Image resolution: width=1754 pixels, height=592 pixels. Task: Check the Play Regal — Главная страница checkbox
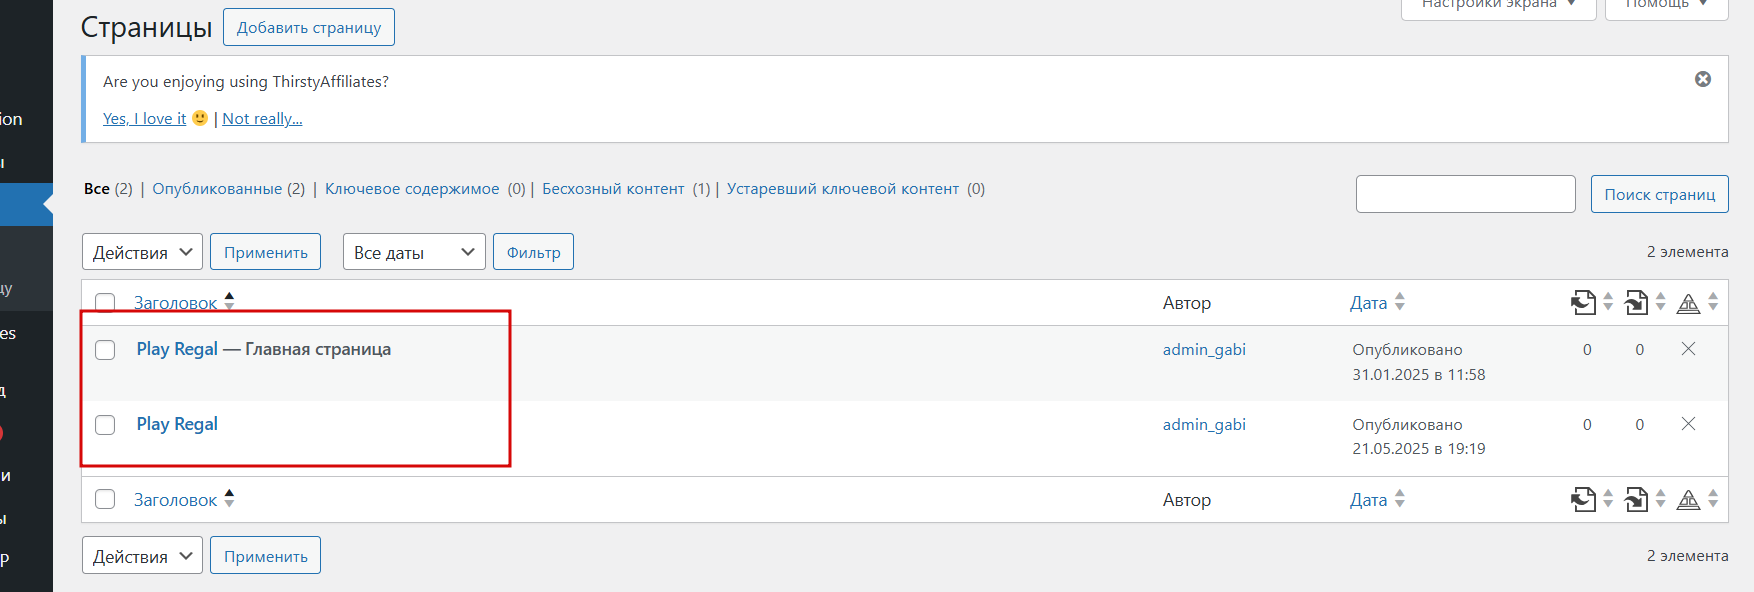(x=105, y=350)
